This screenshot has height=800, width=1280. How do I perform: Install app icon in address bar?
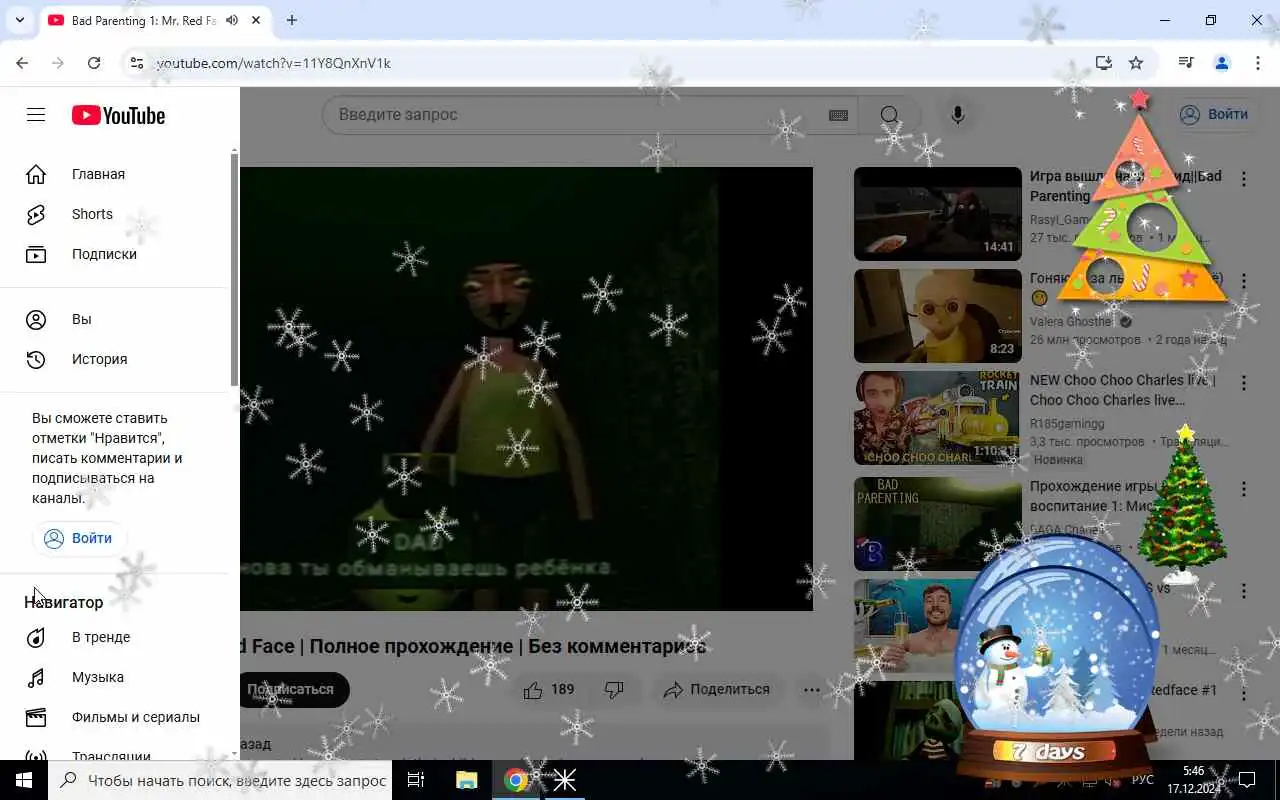point(1104,63)
